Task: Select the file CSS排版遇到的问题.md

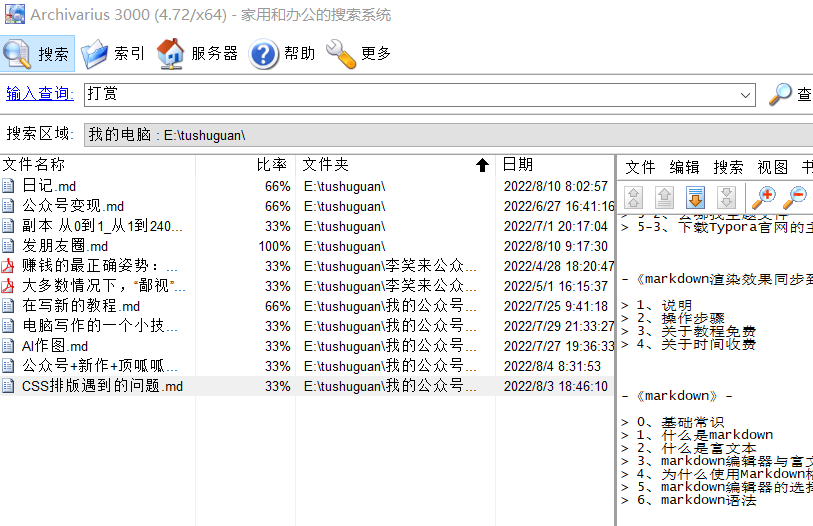Action: 102,386
